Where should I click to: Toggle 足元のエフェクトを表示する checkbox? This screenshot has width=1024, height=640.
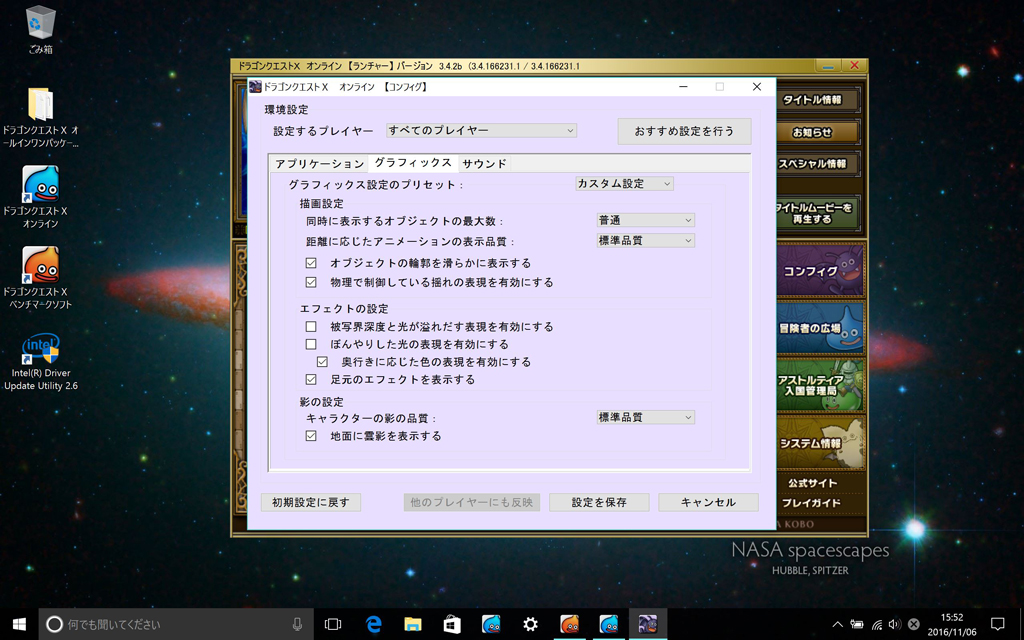(x=311, y=379)
